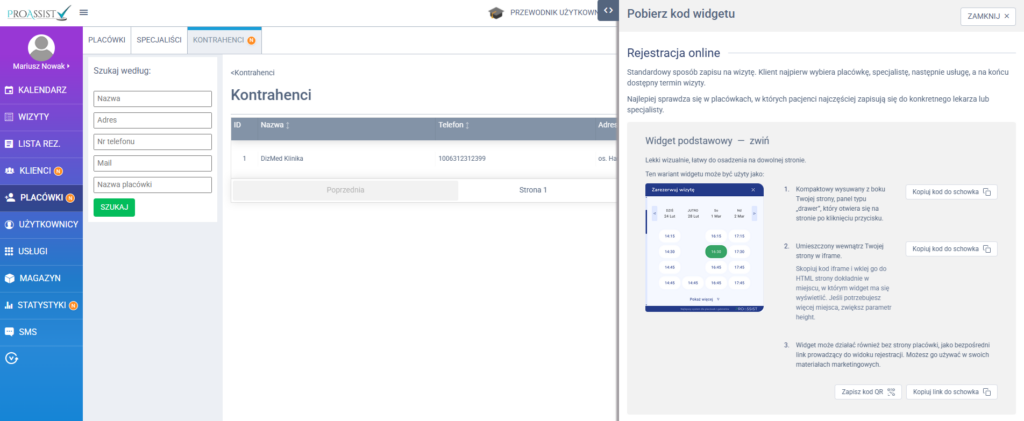
Task: Open Kalendarz from the sidebar
Action: pos(41,90)
